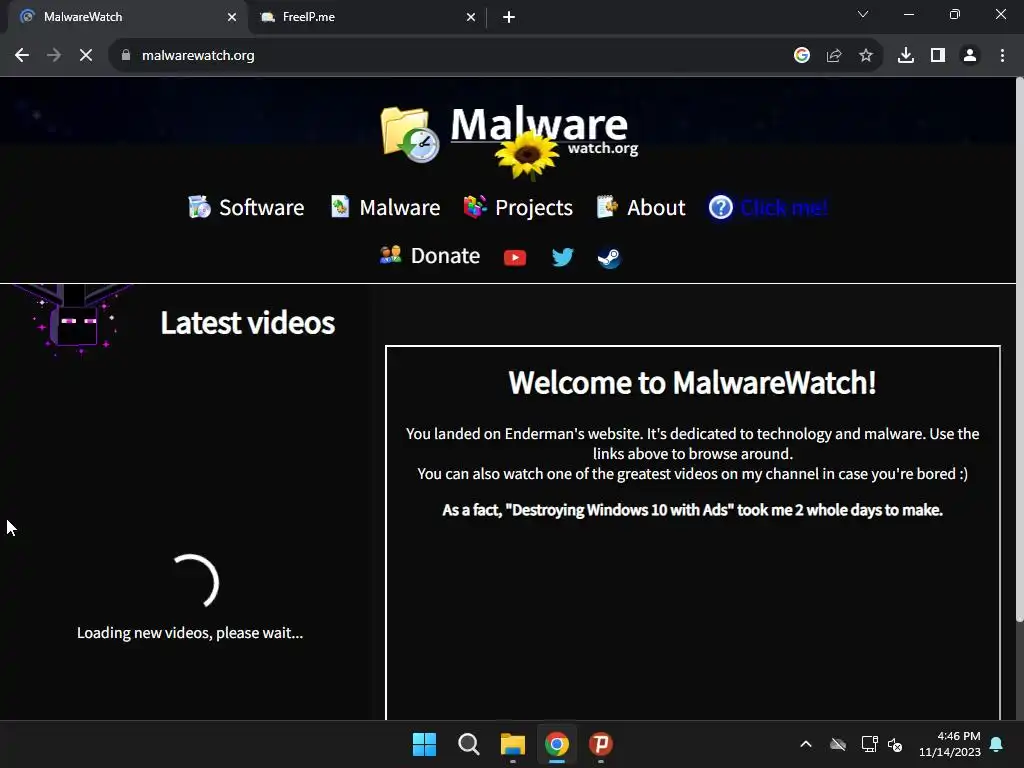Close the MalwareWatch tab
The height and width of the screenshot is (768, 1024).
232,17
